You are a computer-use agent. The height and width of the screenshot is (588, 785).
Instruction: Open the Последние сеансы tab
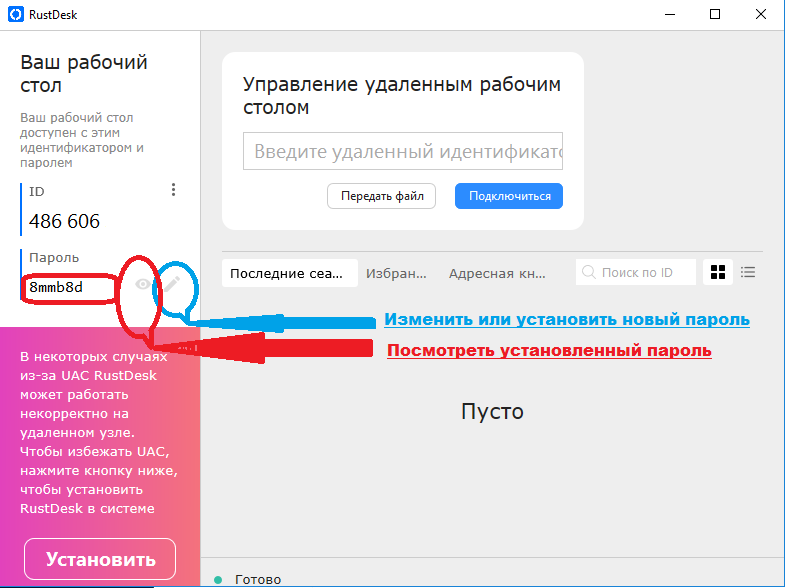289,273
